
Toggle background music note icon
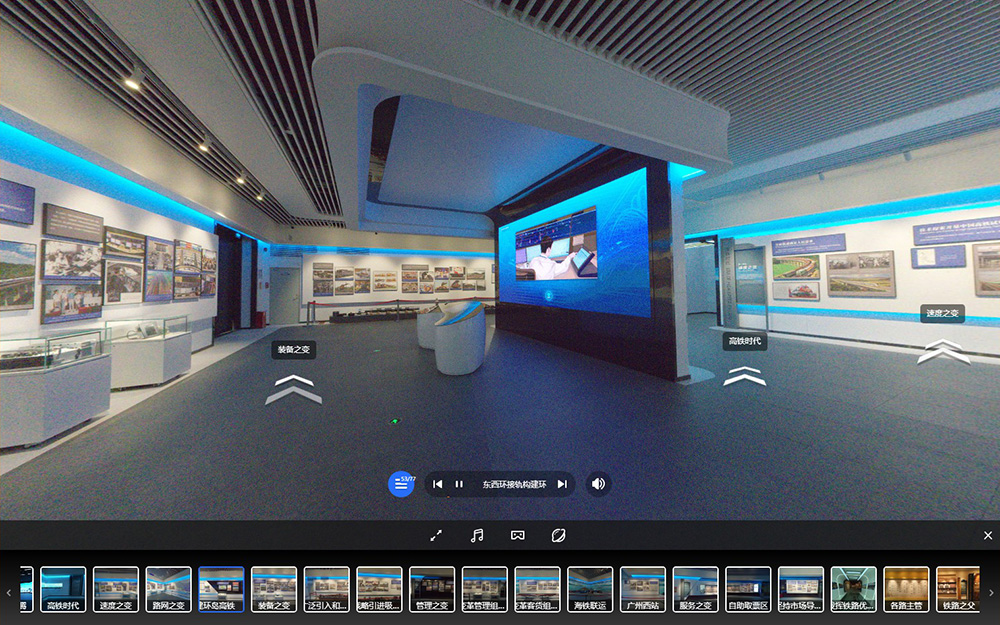(477, 536)
